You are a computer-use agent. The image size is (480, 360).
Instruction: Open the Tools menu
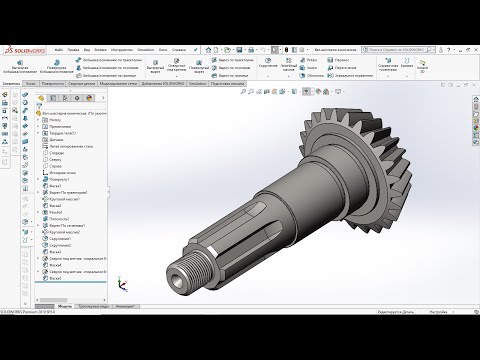[x=122, y=50]
